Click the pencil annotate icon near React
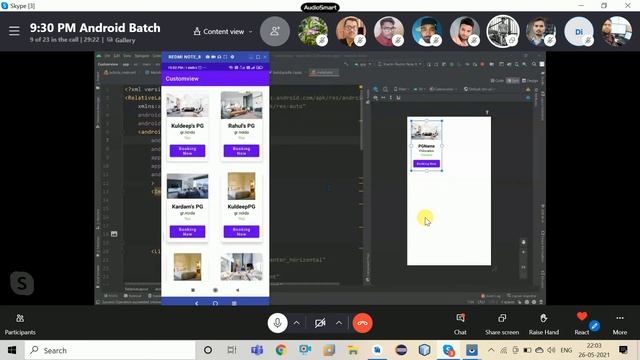 point(594,326)
